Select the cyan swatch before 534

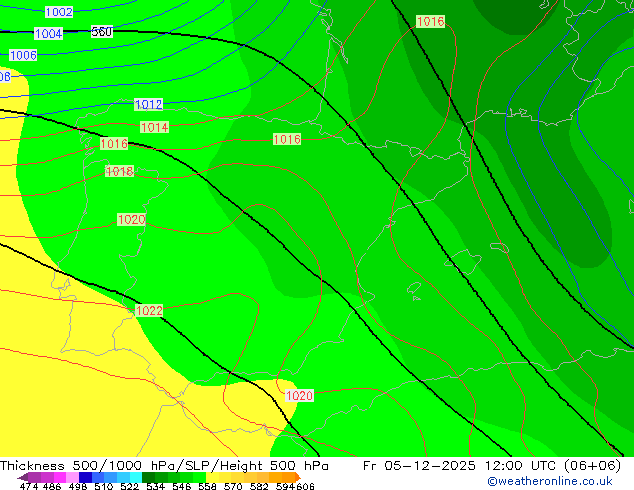point(136,477)
